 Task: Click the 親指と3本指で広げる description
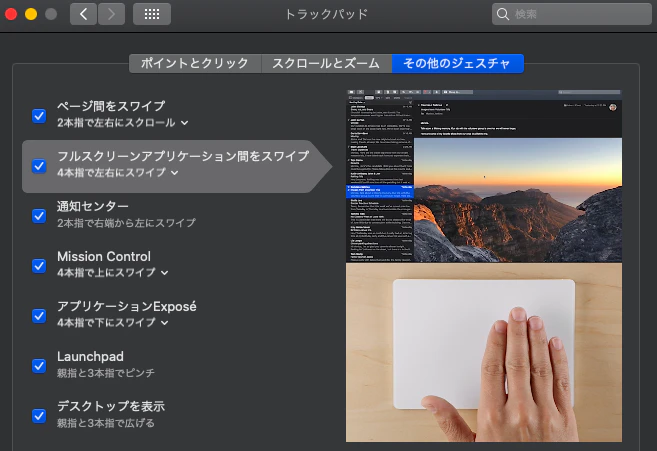(x=106, y=422)
